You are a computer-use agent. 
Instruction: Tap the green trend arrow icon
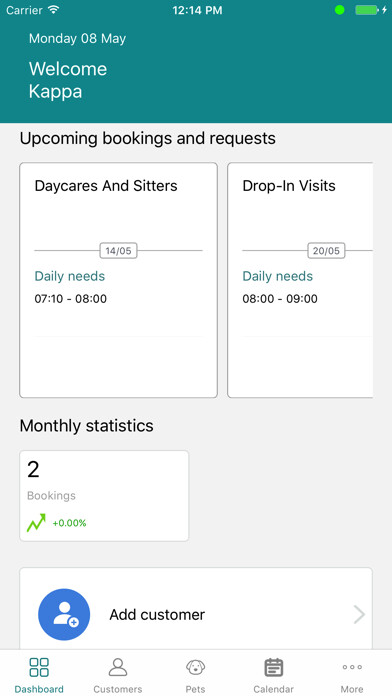coord(36,523)
